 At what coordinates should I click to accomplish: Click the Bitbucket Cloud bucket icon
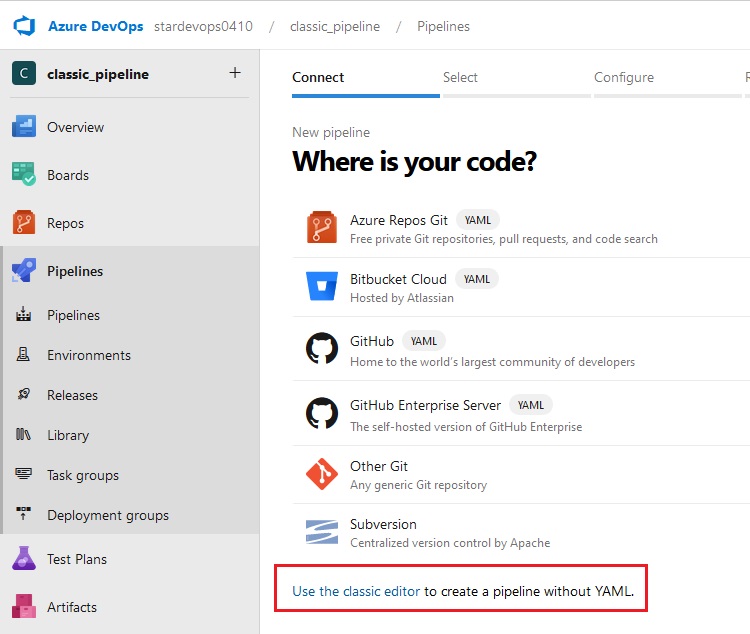[x=321, y=286]
